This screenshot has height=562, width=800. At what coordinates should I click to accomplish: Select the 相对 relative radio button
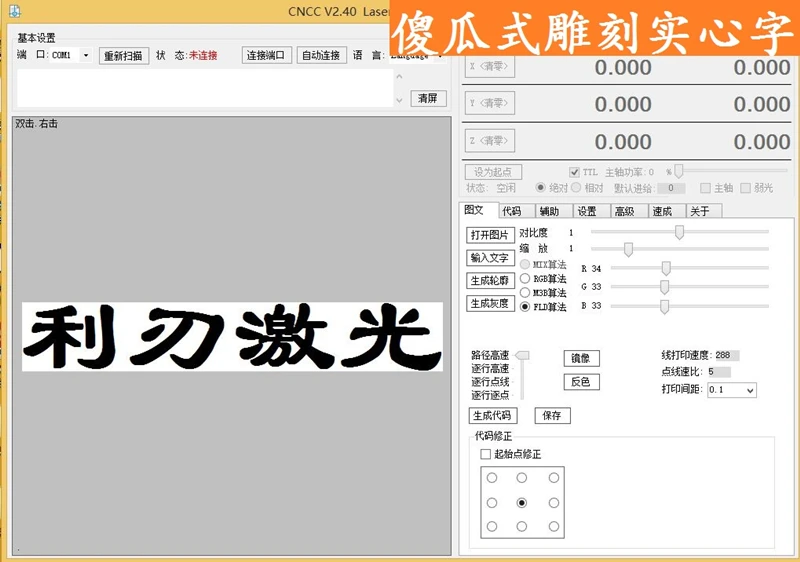click(576, 188)
